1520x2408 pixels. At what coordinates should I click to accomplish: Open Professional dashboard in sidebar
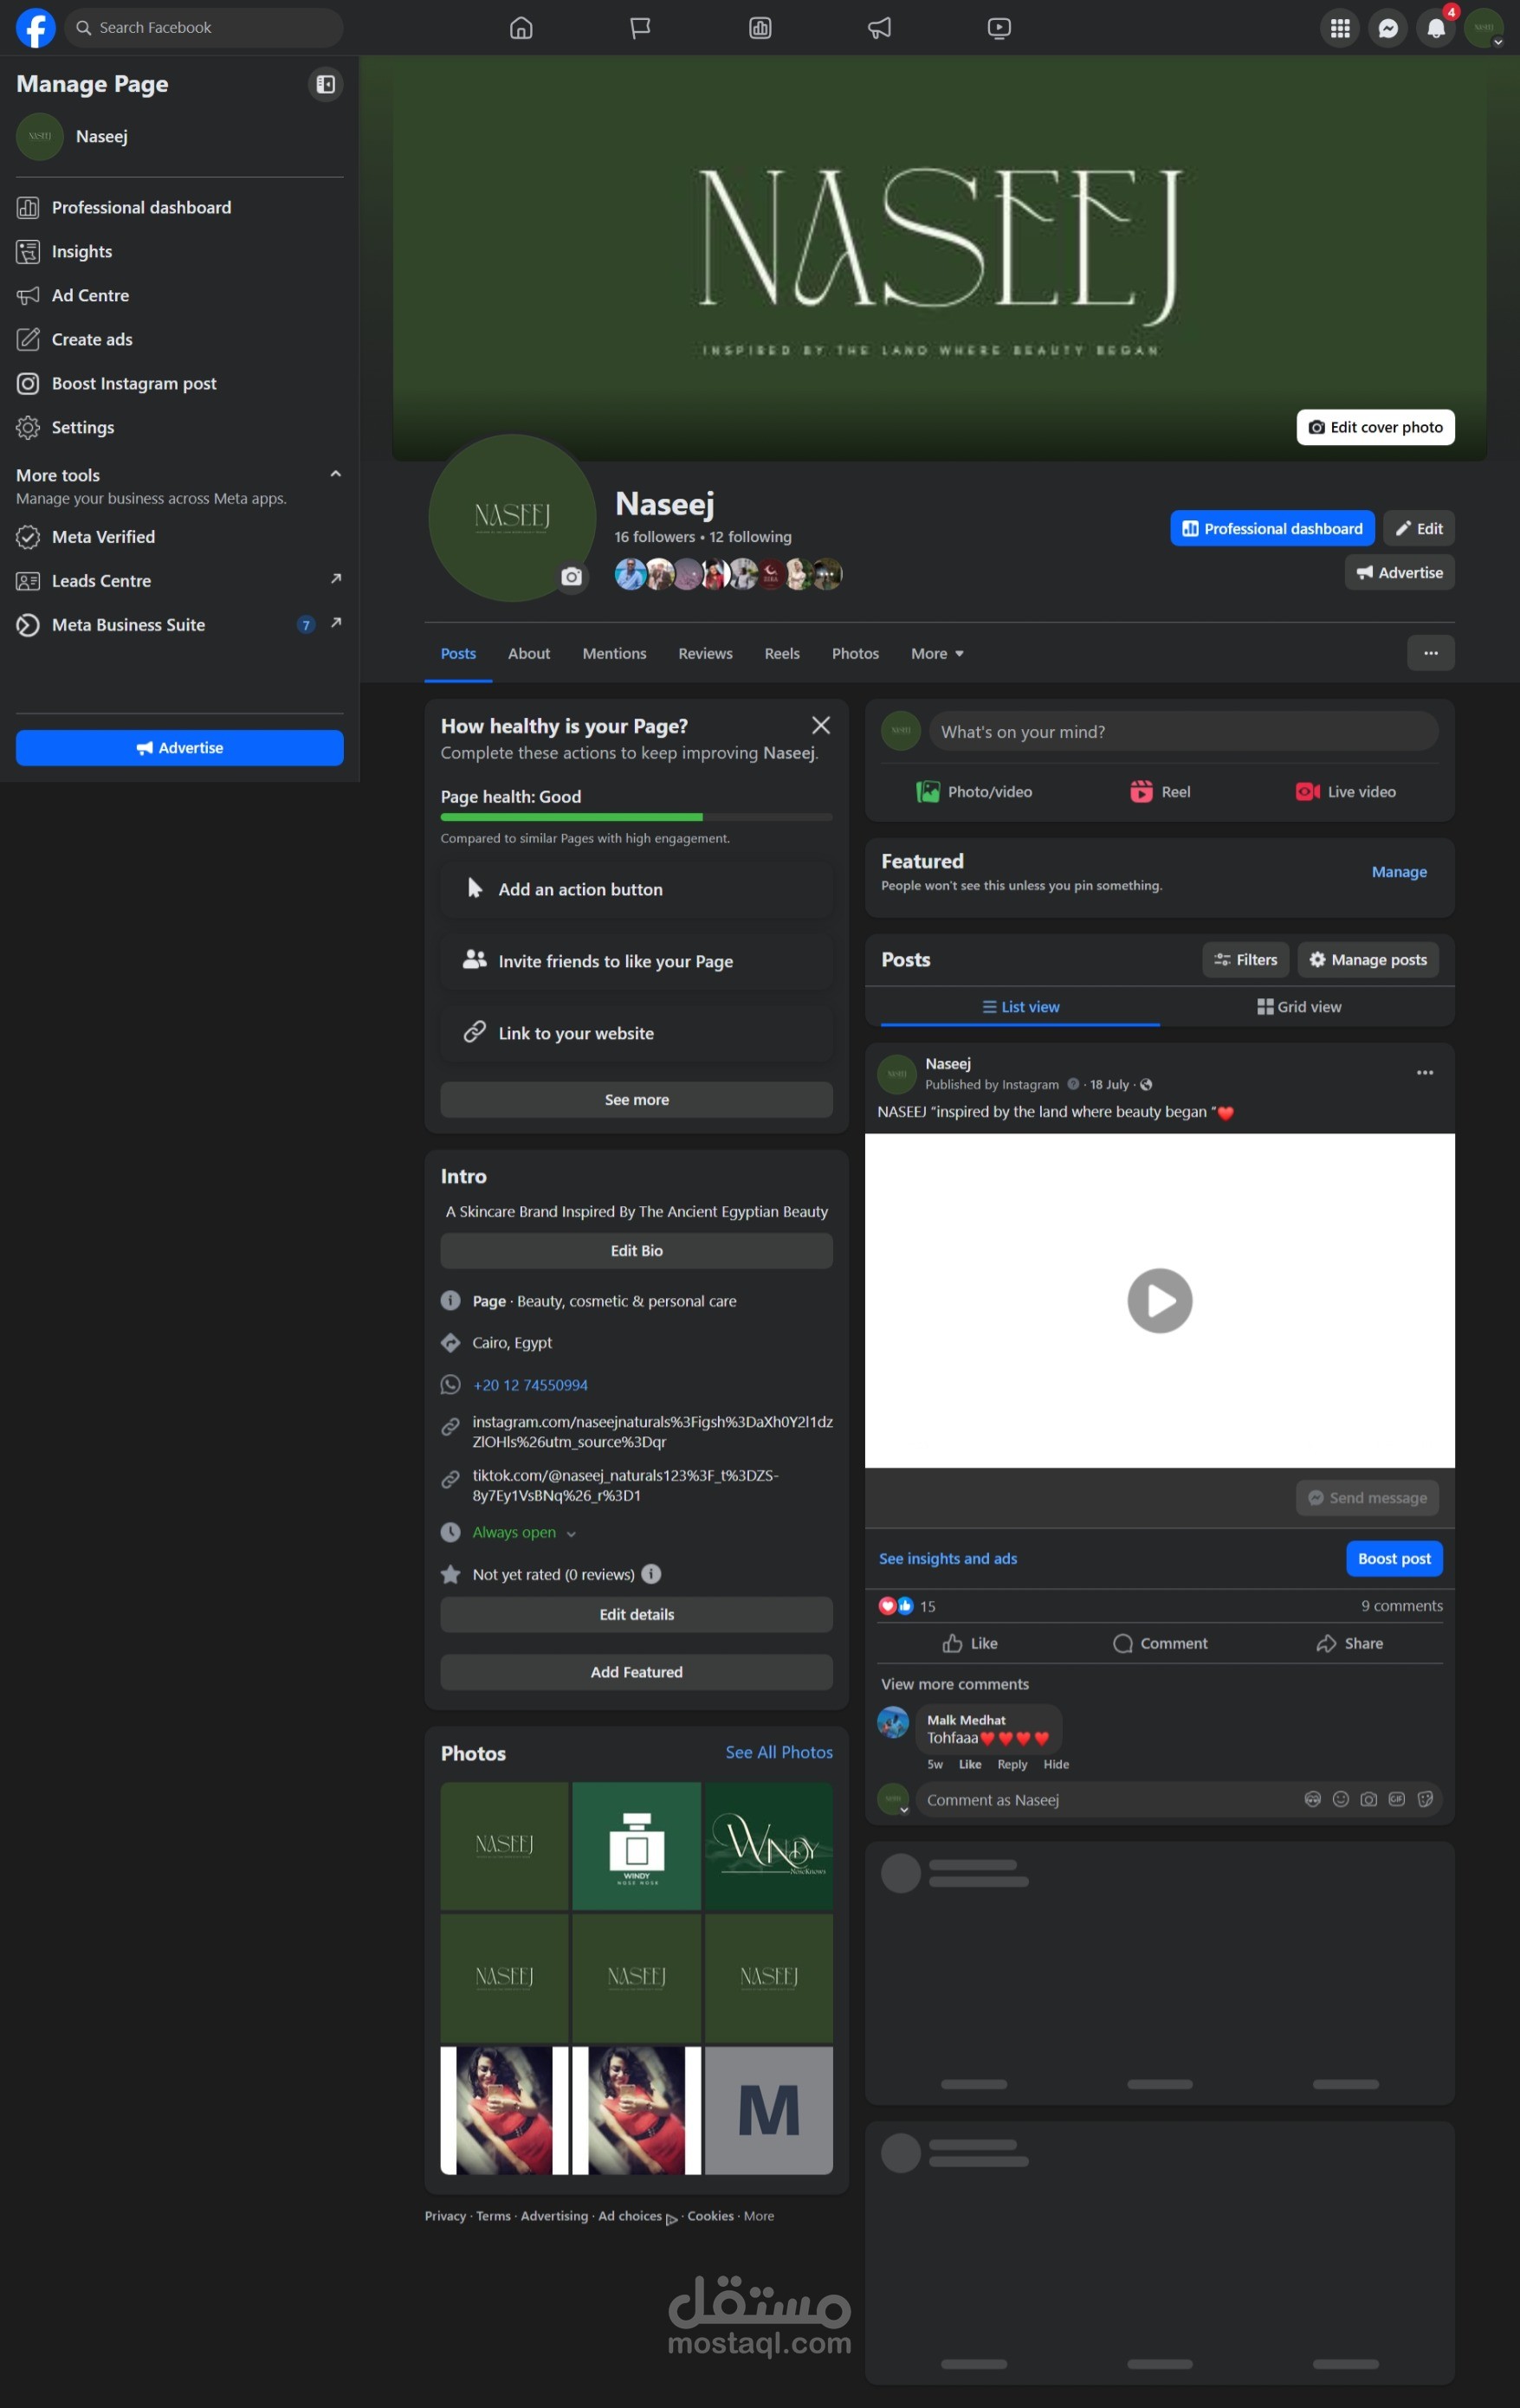pyautogui.click(x=180, y=207)
